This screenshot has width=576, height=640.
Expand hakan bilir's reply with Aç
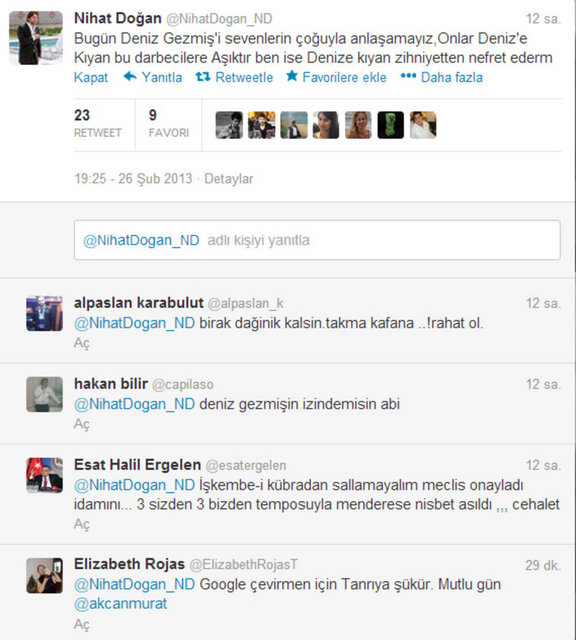pyautogui.click(x=82, y=424)
